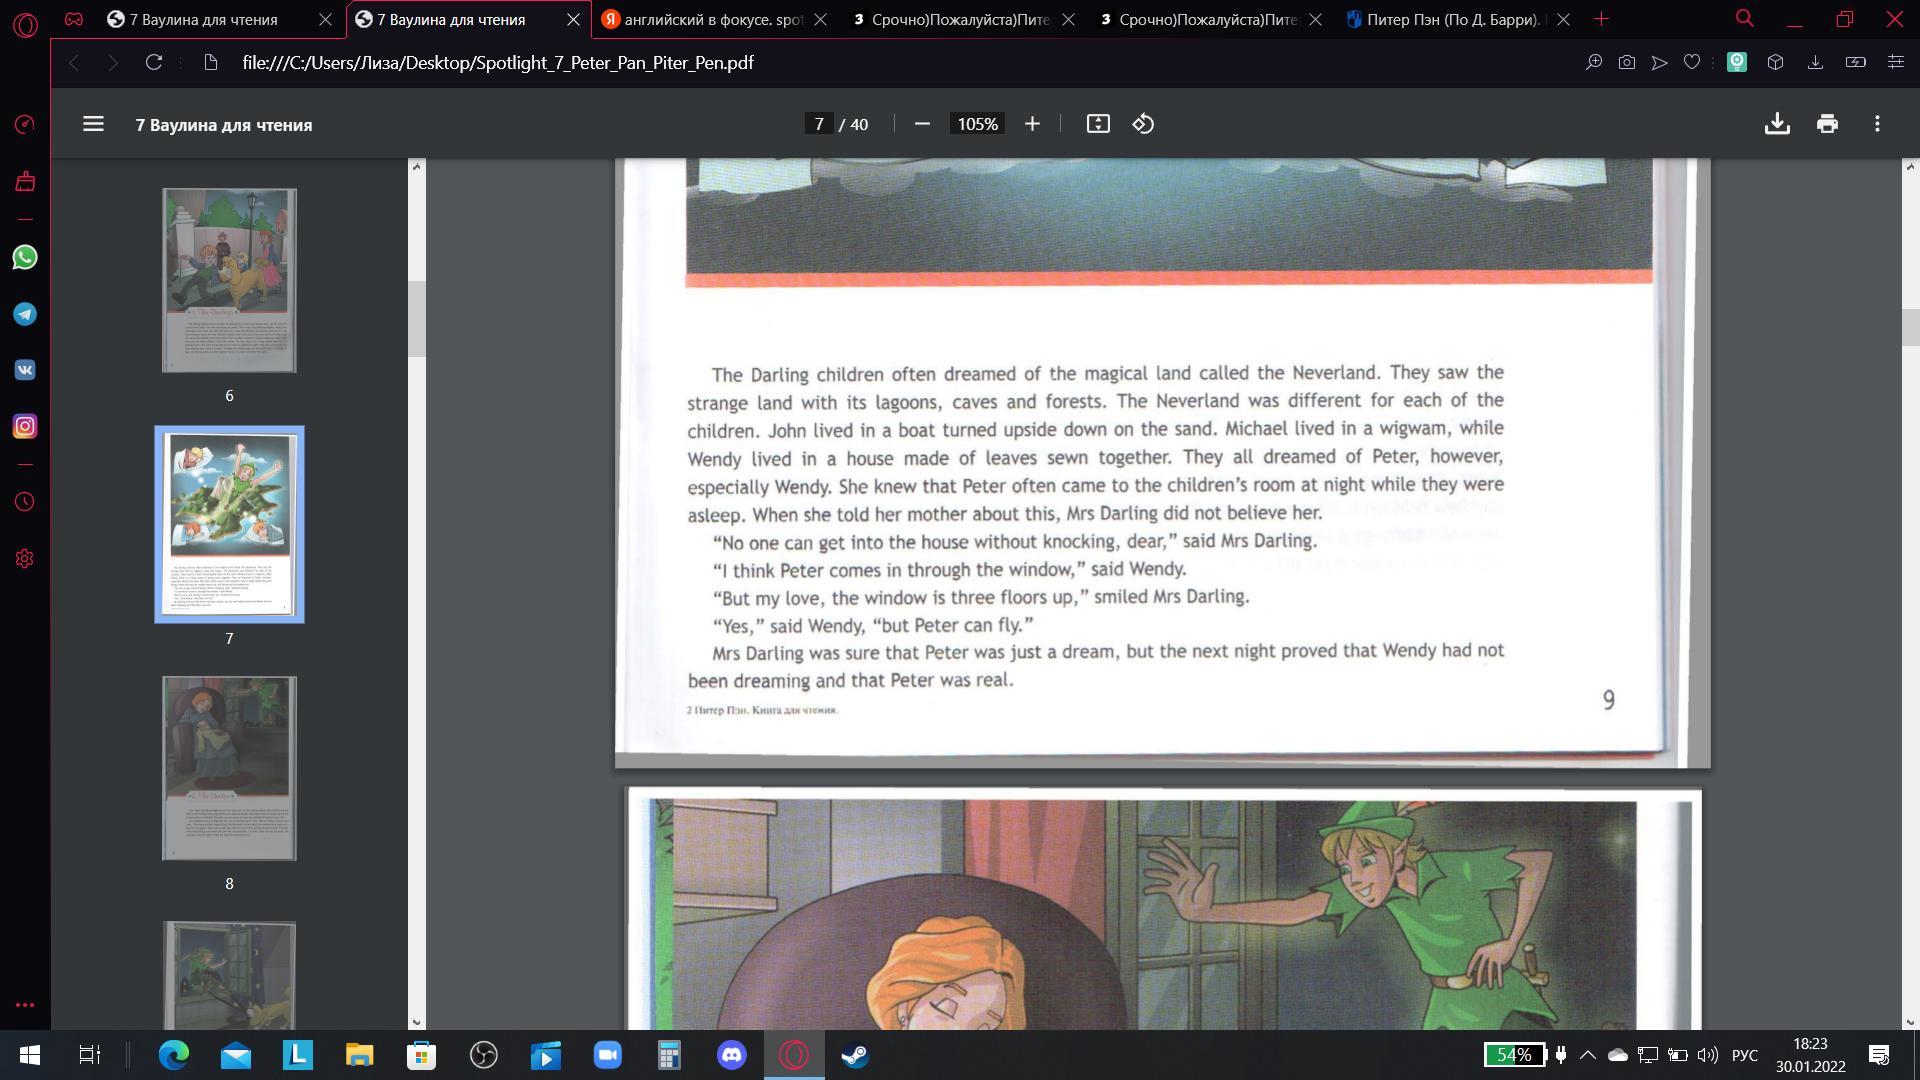This screenshot has height=1080, width=1920.
Task: Open the browser downloads icon in address bar
Action: click(1815, 62)
